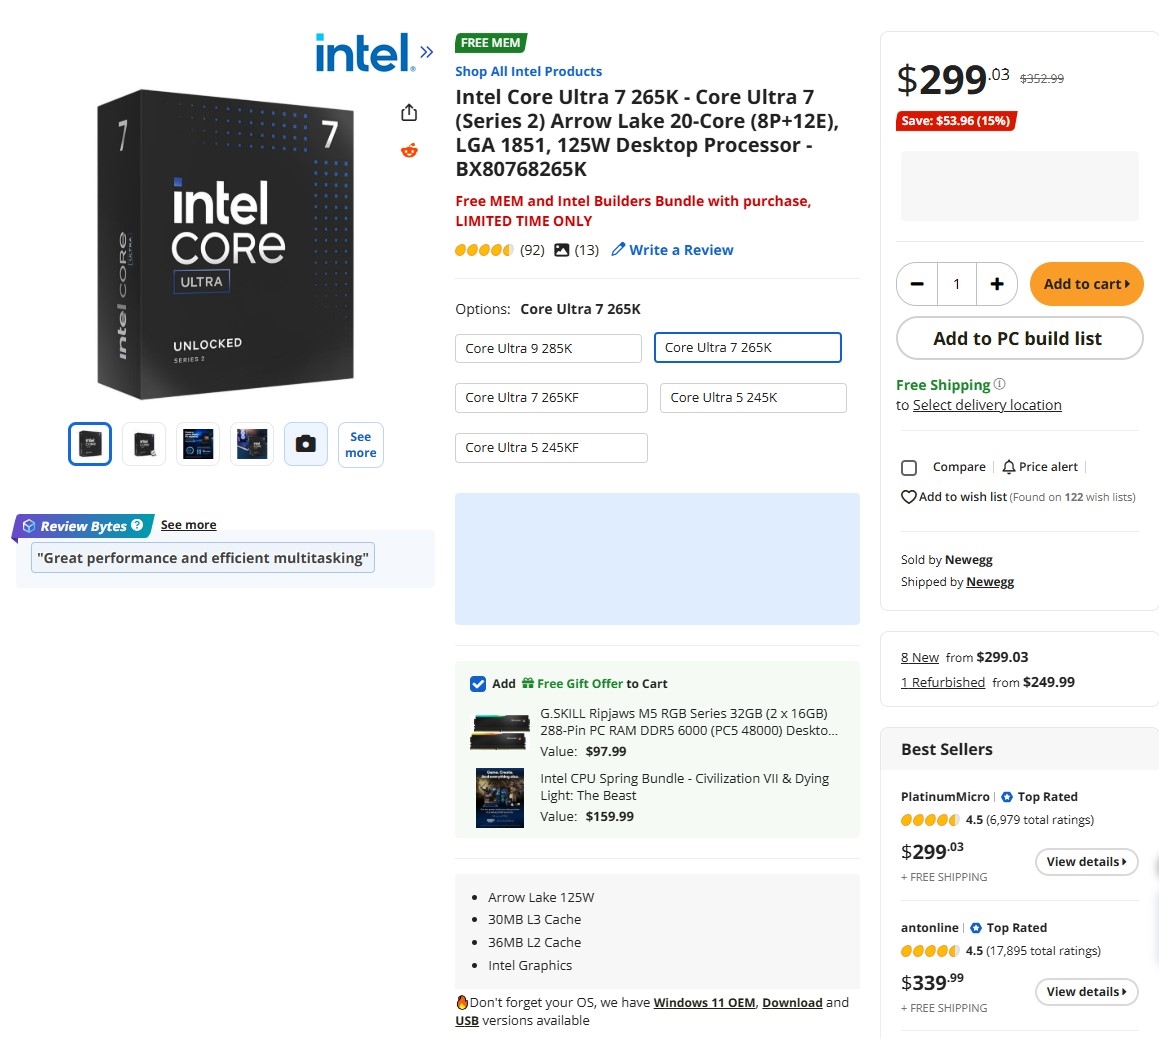
Task: Open the camera photo thumbnail icon
Action: 306,444
